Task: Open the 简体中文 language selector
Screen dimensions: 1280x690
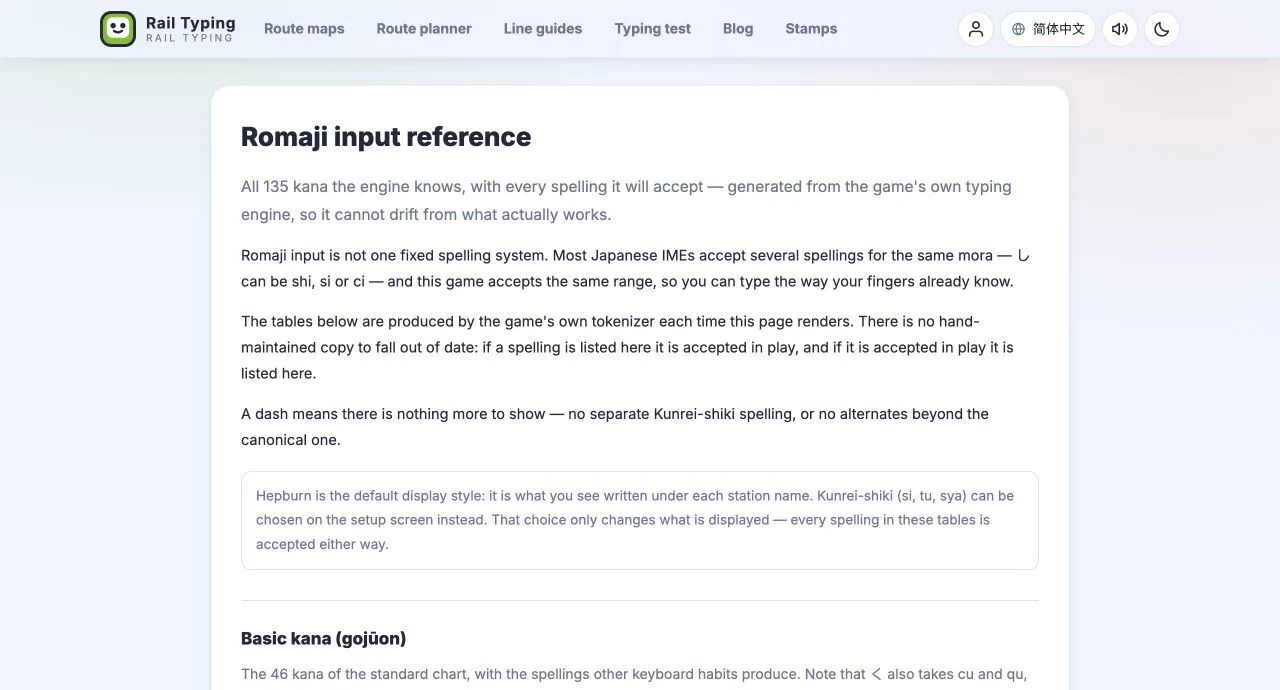Action: tap(1048, 29)
